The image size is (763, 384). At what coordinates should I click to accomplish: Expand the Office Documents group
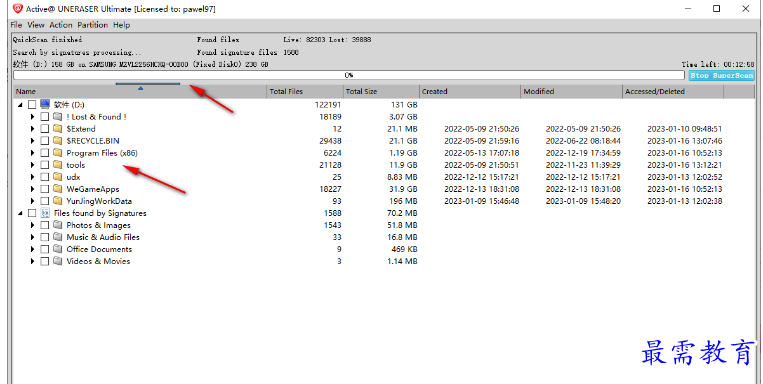pyautogui.click(x=33, y=249)
